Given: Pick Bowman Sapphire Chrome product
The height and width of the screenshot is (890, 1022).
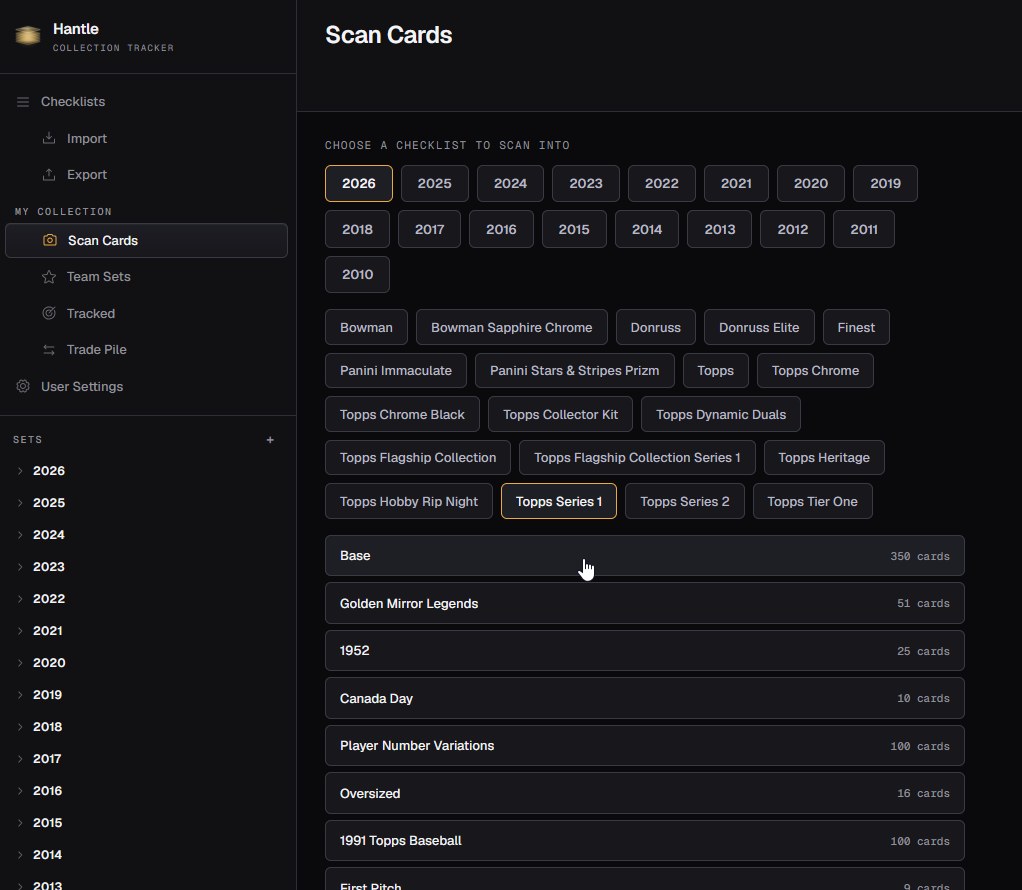Looking at the screenshot, I should pos(512,327).
